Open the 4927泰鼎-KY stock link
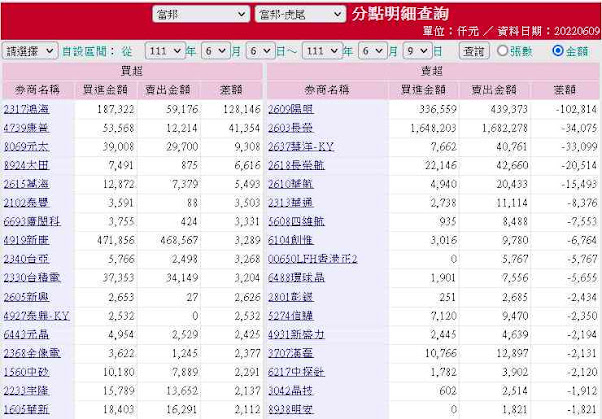This screenshot has height=419, width=602. [37, 316]
